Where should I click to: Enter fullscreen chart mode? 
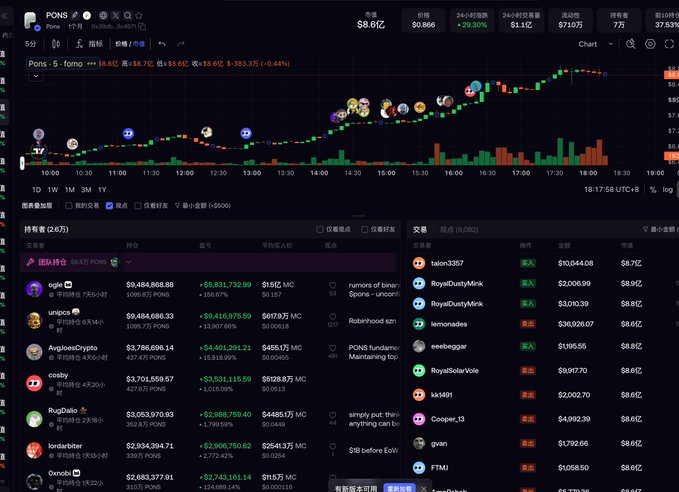(669, 44)
